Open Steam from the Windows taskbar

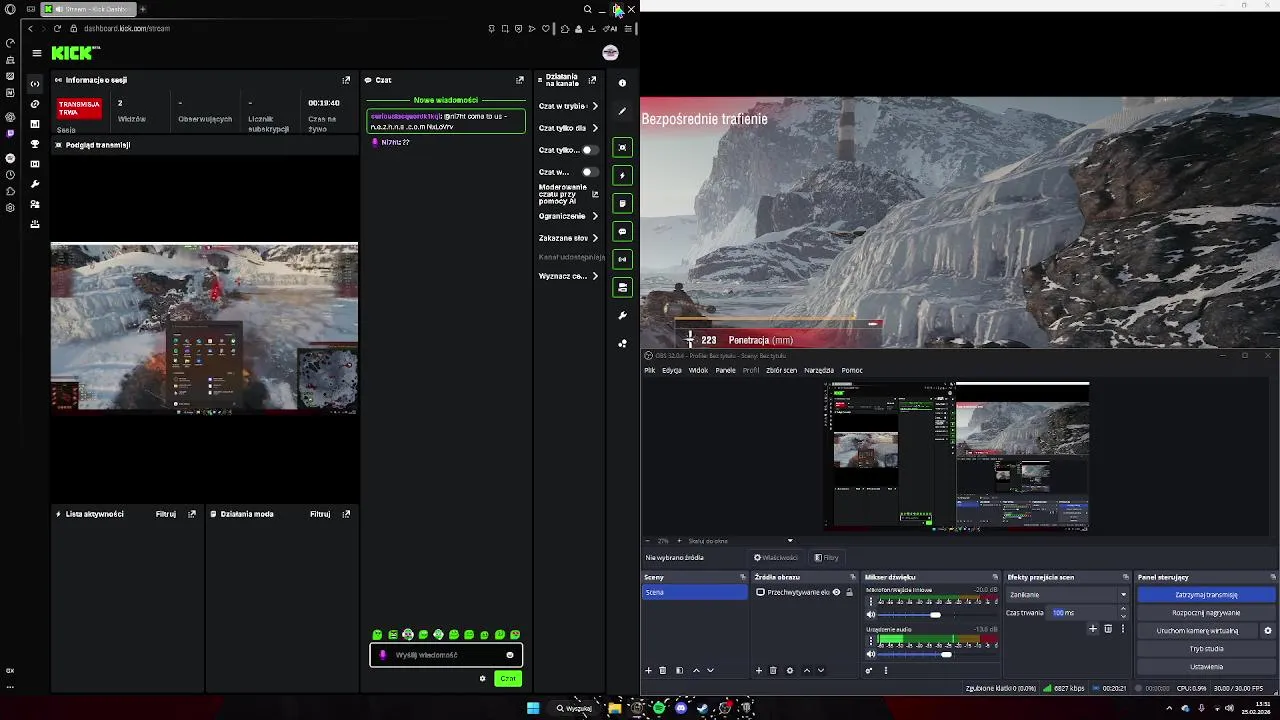(702, 708)
